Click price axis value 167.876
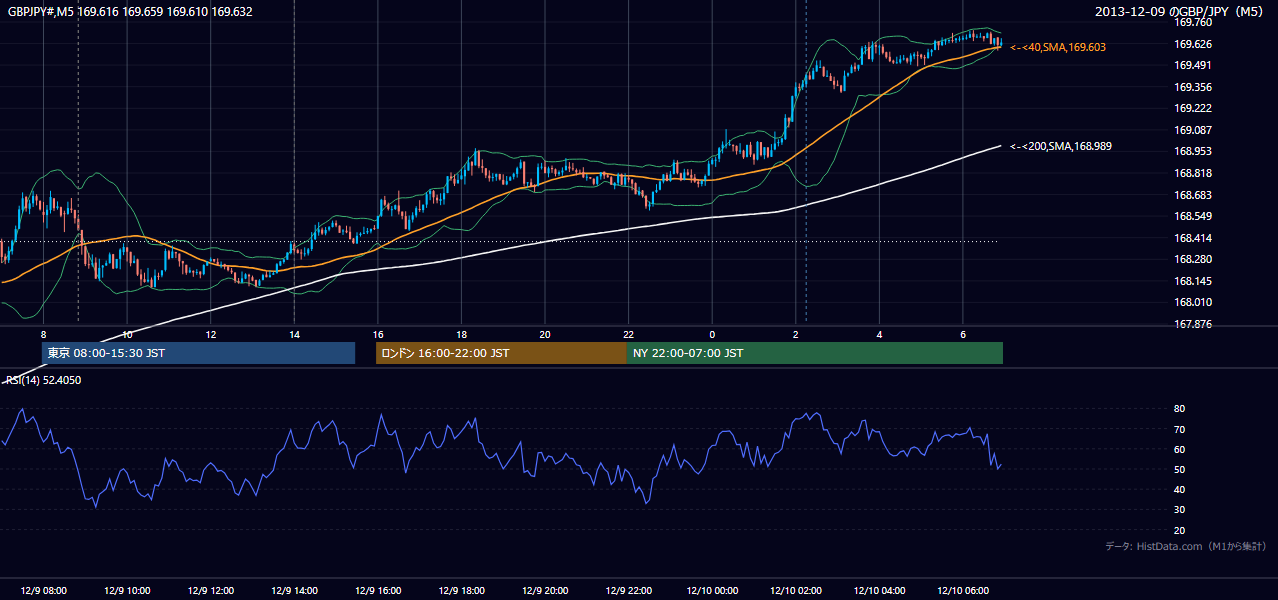This screenshot has width=1278, height=600. (x=1192, y=324)
